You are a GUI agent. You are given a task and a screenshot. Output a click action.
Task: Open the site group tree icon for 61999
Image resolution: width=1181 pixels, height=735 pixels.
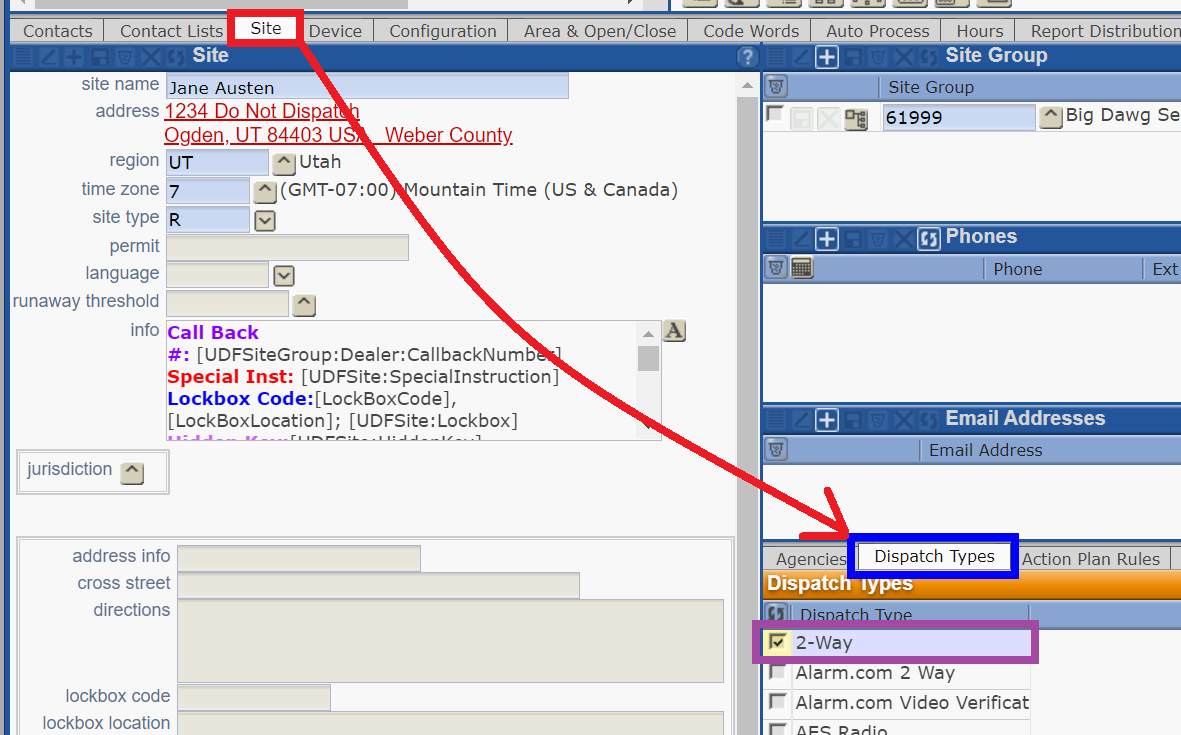(856, 119)
